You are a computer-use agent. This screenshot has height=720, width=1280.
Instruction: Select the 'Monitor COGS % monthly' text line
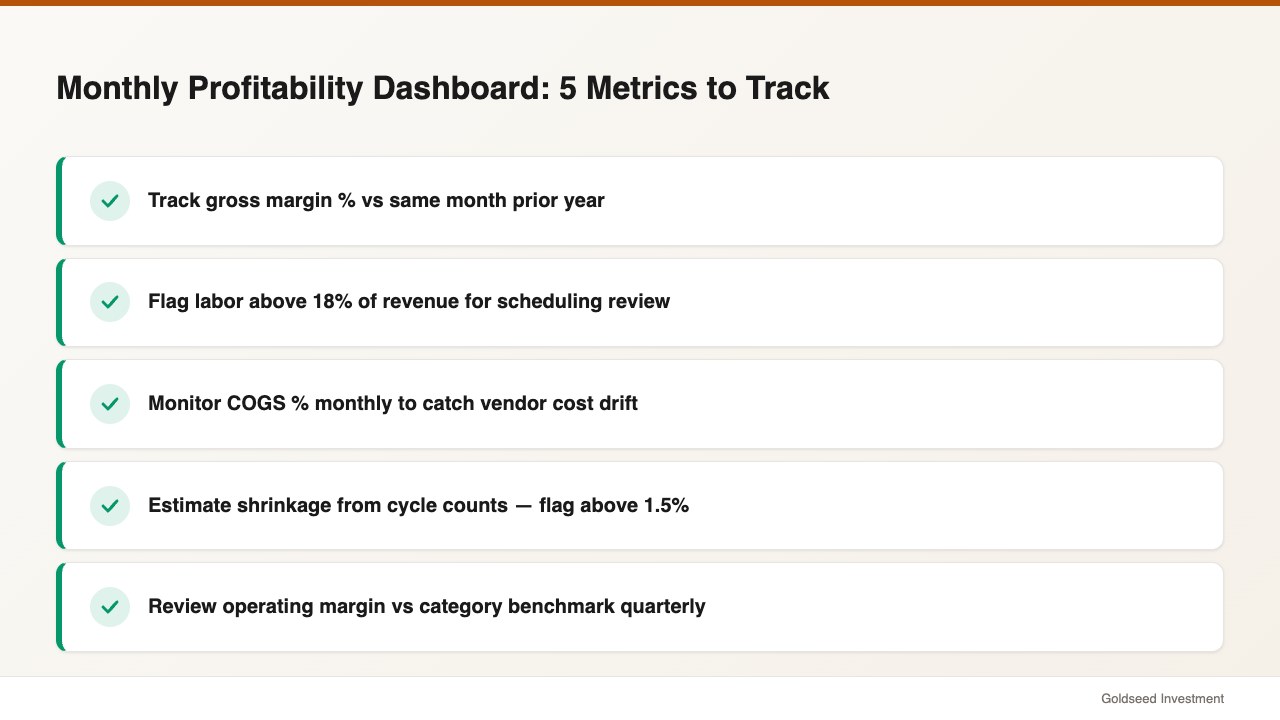pos(393,403)
